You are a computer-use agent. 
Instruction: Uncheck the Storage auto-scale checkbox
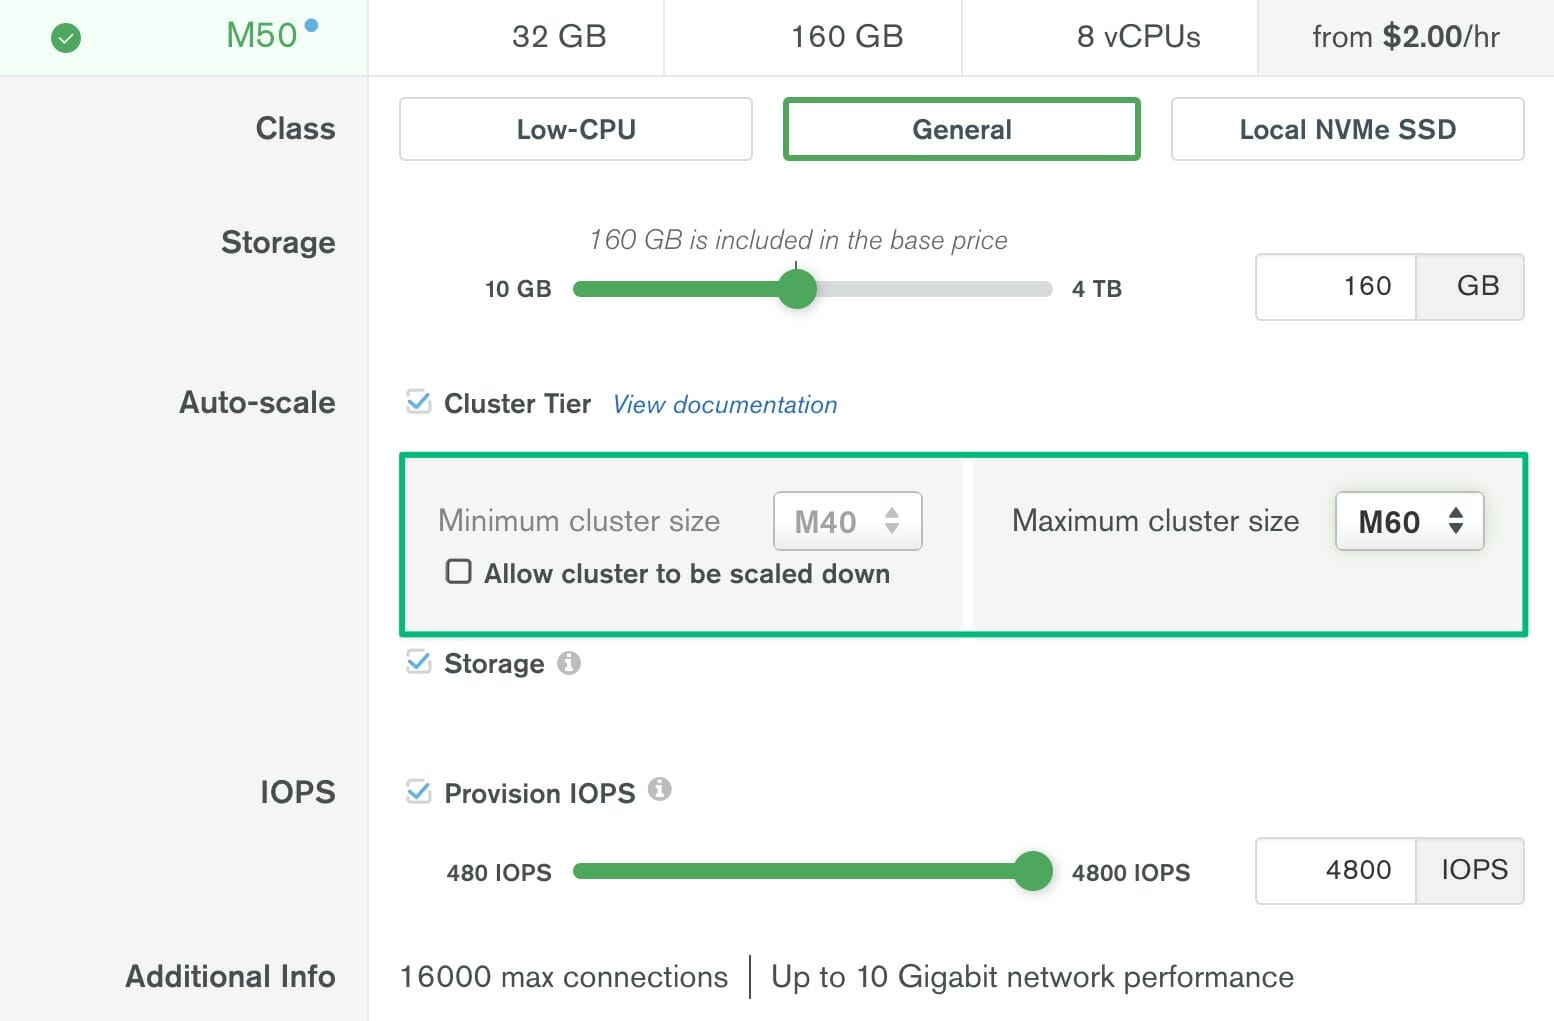pyautogui.click(x=419, y=662)
